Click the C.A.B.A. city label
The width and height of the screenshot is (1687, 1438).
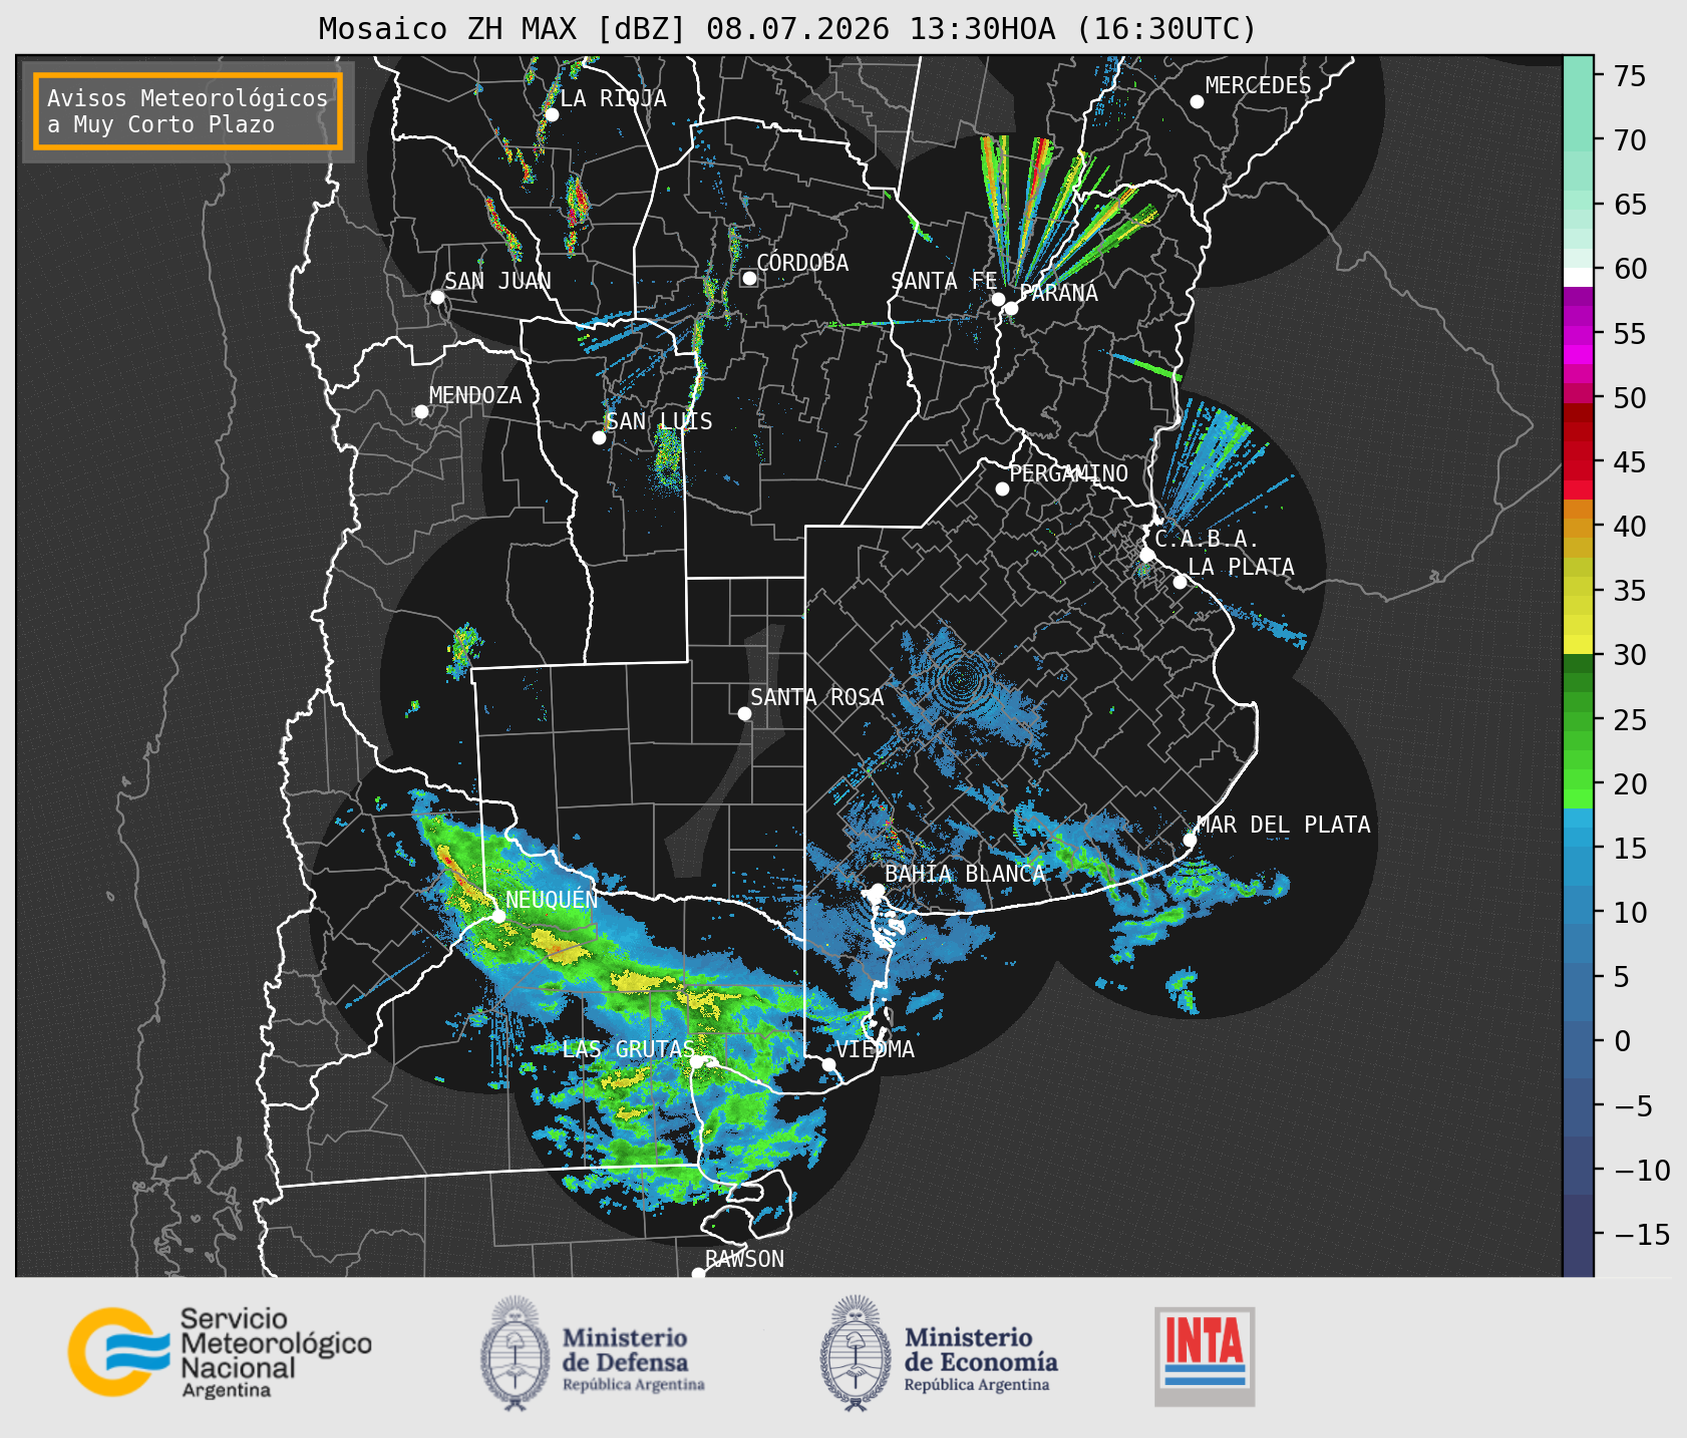coord(1206,539)
